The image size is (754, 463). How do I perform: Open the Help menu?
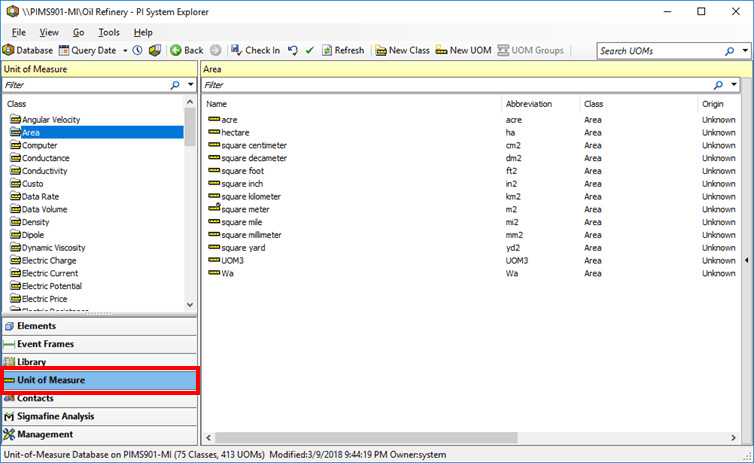[x=143, y=32]
